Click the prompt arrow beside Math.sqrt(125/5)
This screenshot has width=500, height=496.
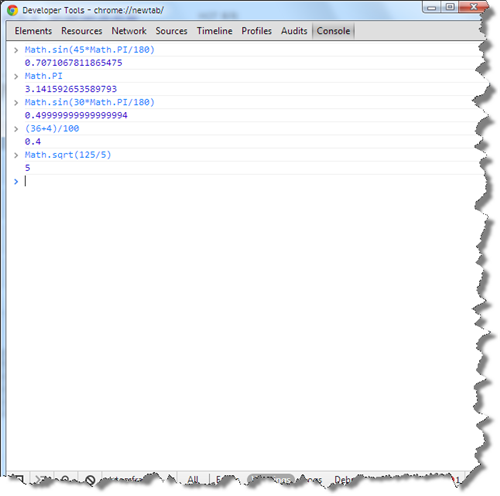16,155
